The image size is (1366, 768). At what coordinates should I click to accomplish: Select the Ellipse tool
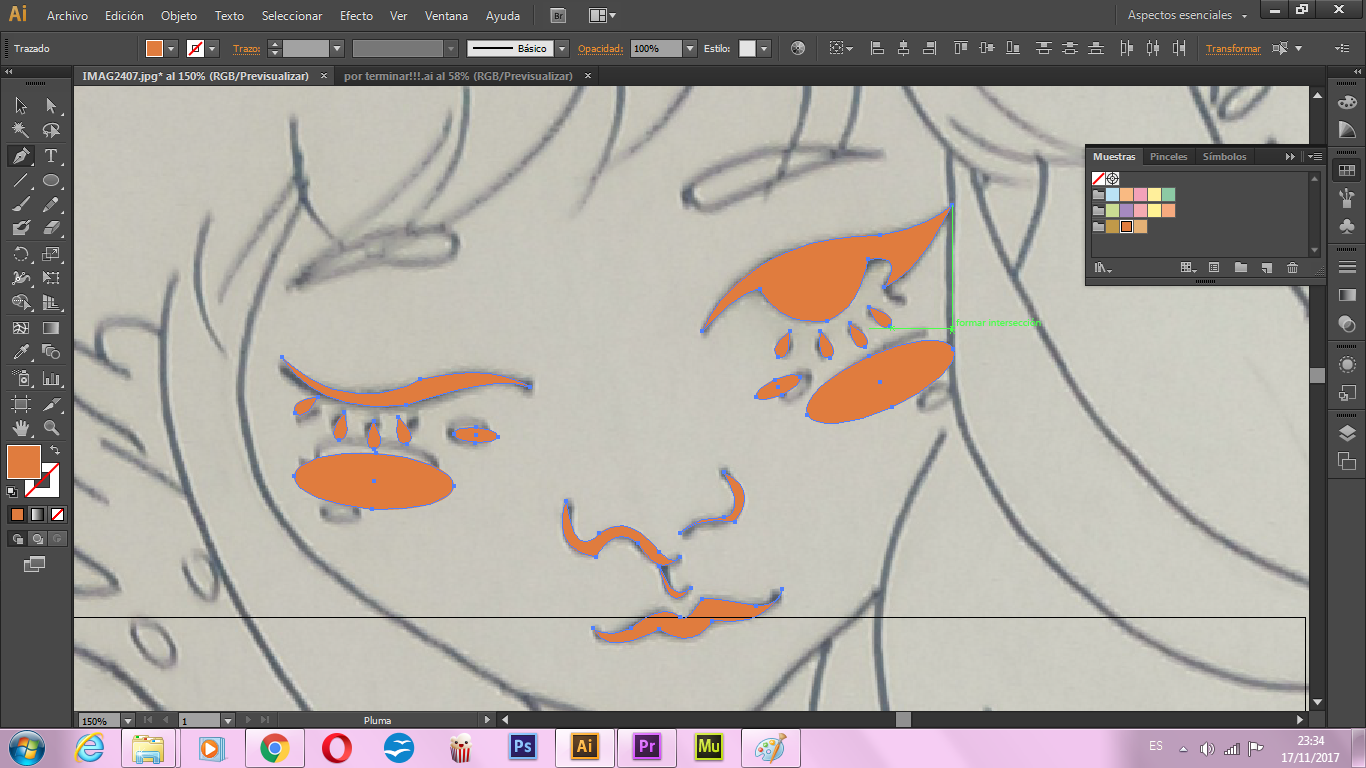[51, 181]
